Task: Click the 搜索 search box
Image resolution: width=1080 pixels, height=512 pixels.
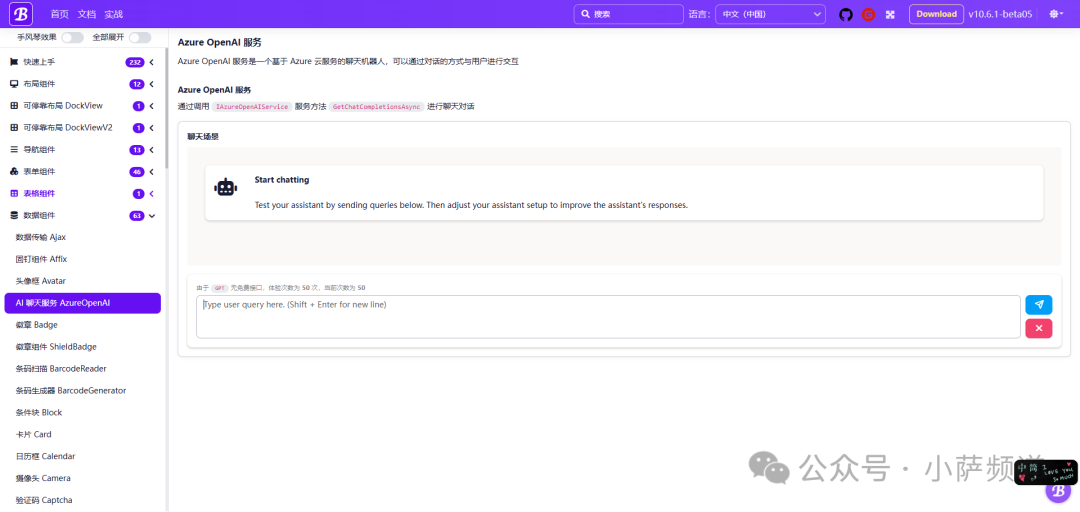Action: (628, 14)
